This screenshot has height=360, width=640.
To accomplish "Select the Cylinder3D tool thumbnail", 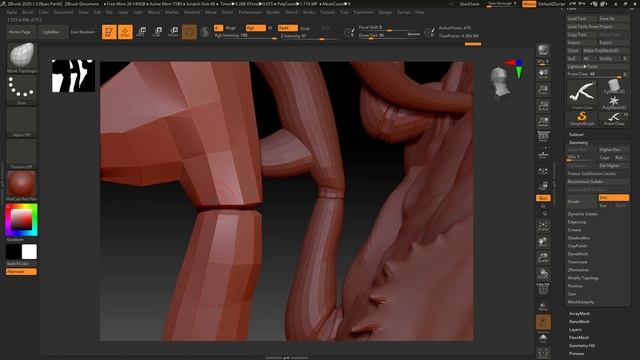I will (614, 87).
